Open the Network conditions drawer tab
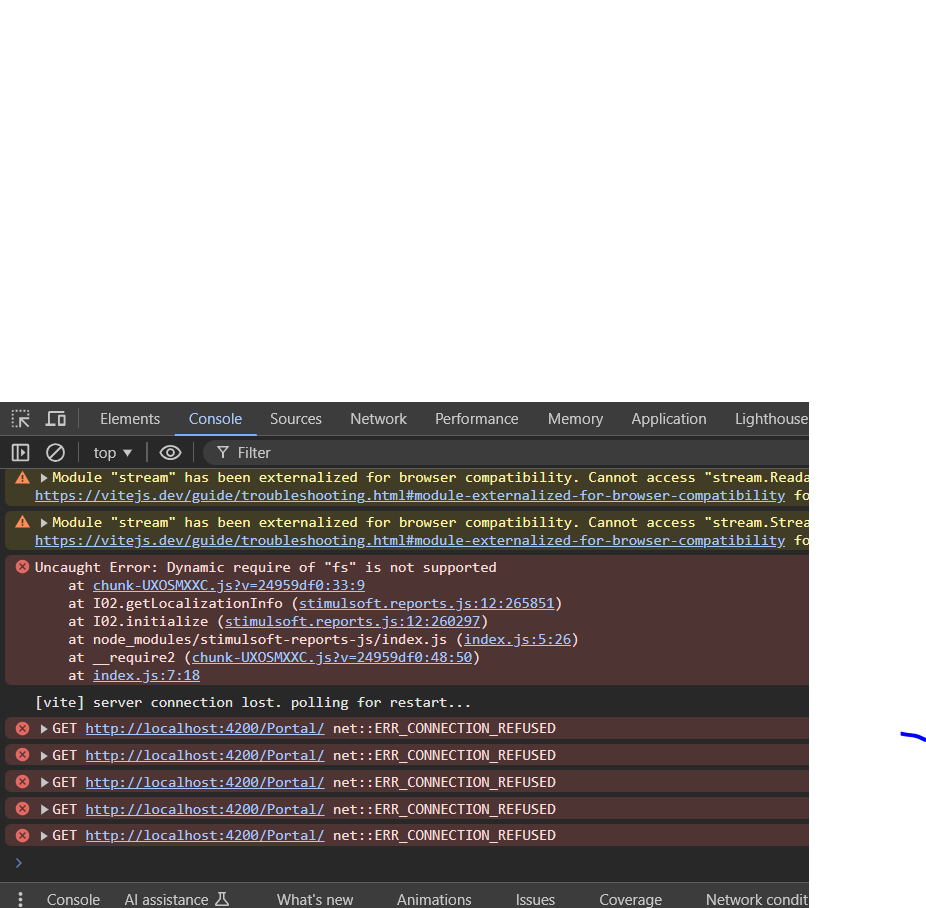Screen dimensions: 926x908 [757, 899]
